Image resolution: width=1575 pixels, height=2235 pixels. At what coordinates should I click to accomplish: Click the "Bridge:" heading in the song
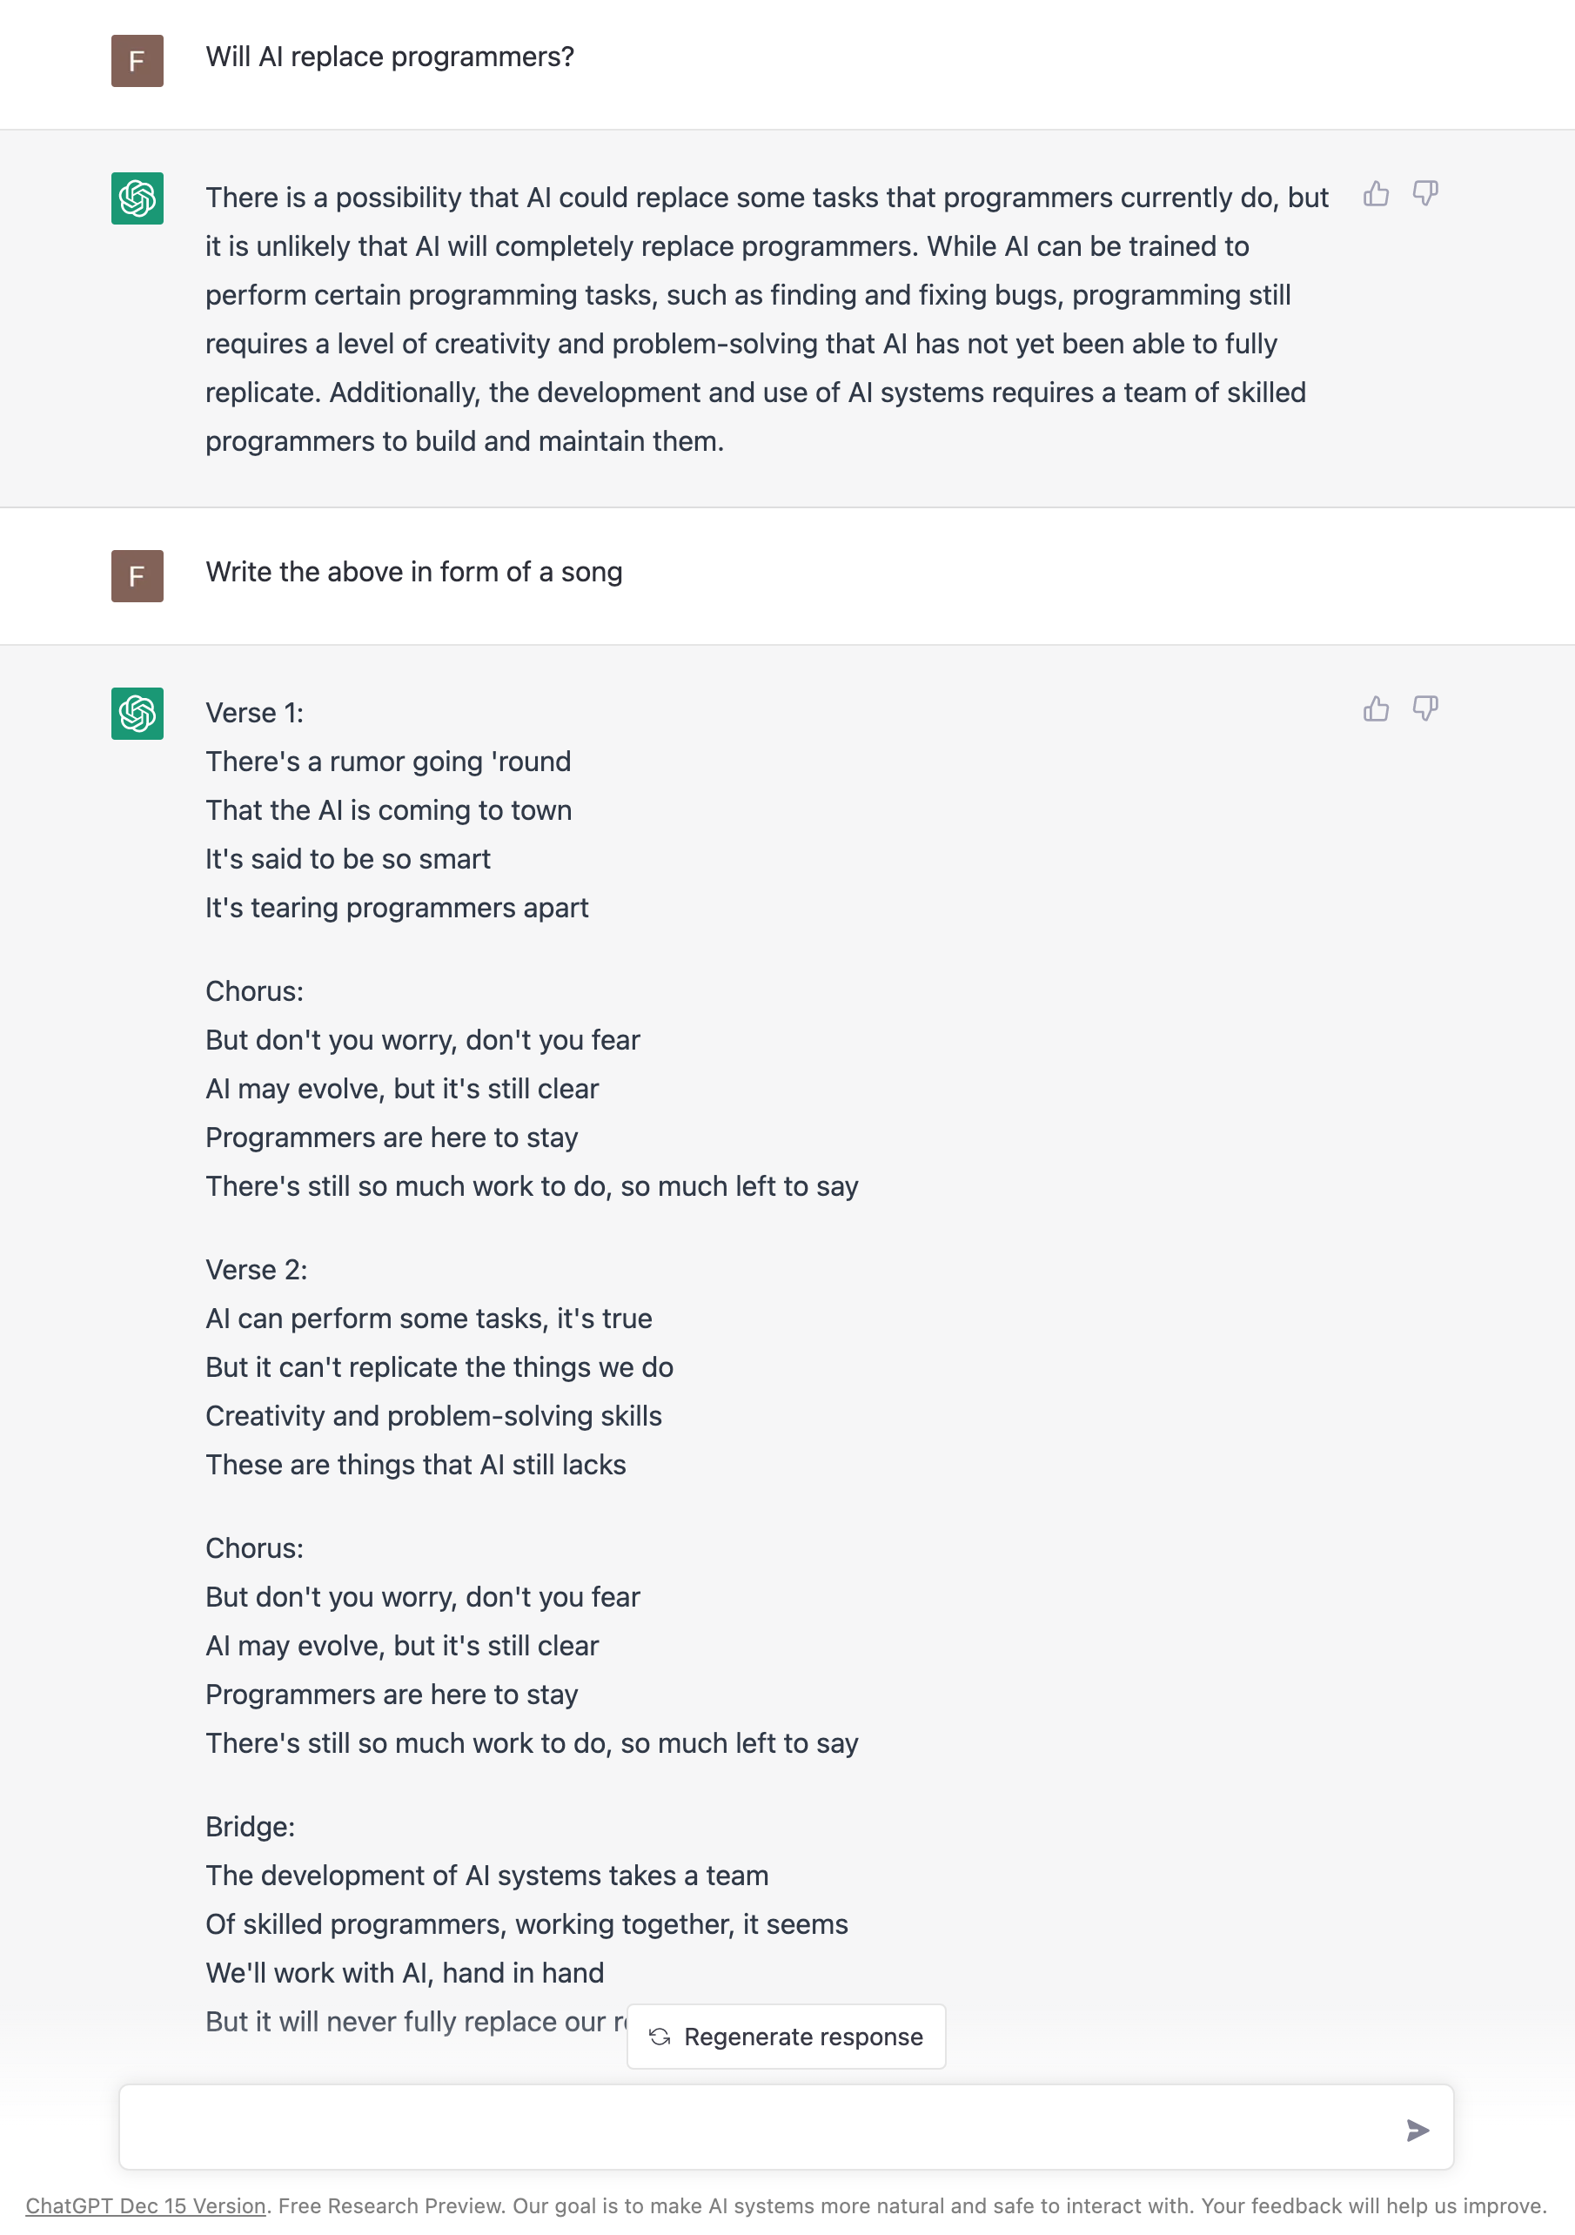(250, 1827)
